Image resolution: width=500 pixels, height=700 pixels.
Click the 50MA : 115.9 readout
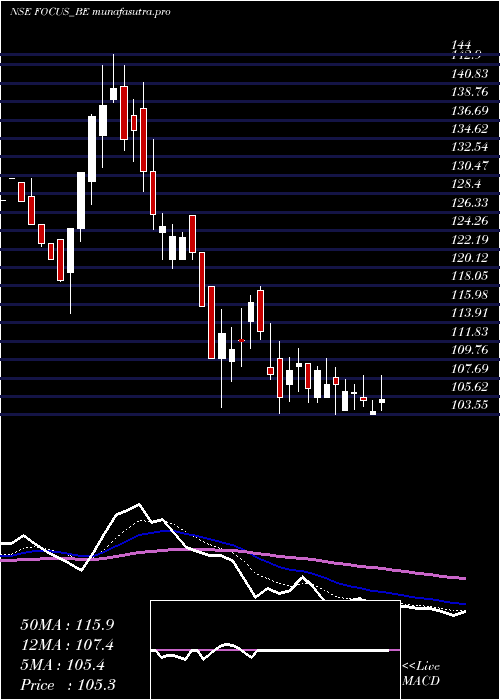67,625
